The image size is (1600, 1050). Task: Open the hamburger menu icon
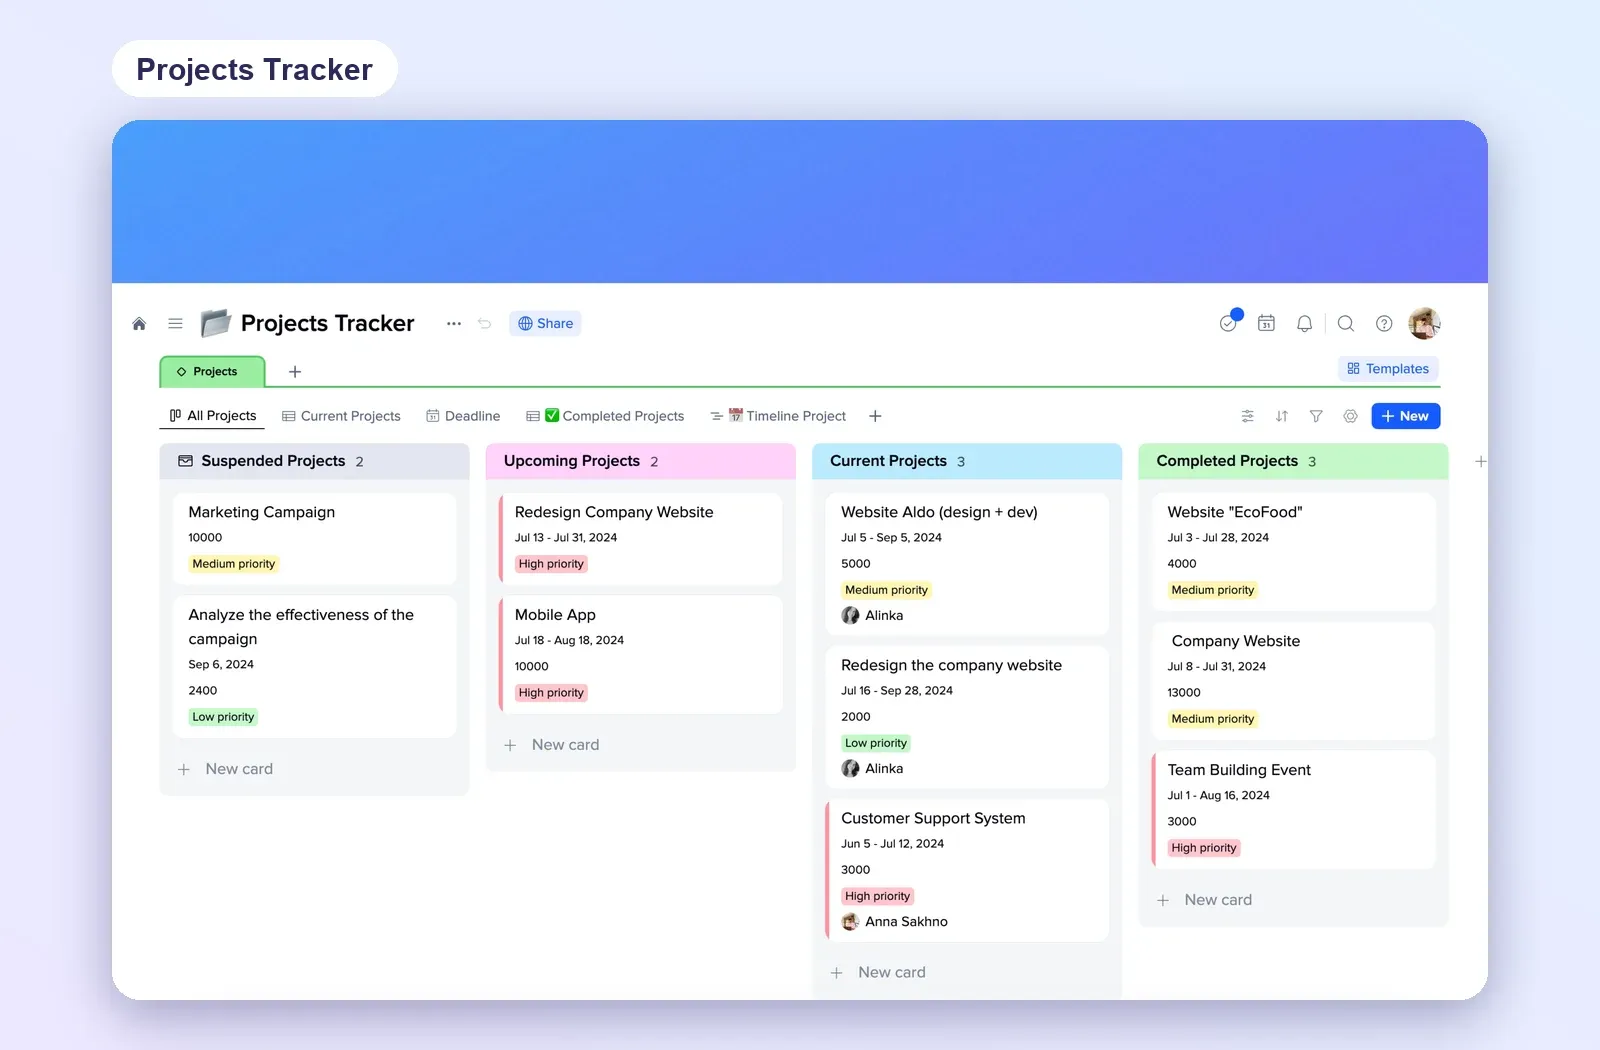point(175,324)
